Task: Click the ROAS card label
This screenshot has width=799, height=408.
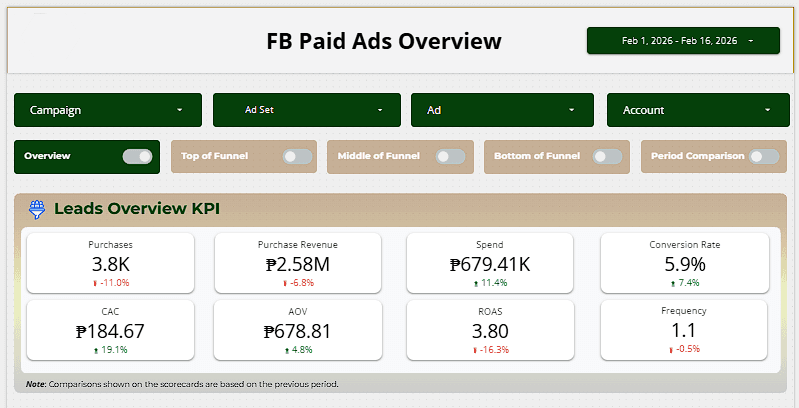Action: tap(490, 312)
